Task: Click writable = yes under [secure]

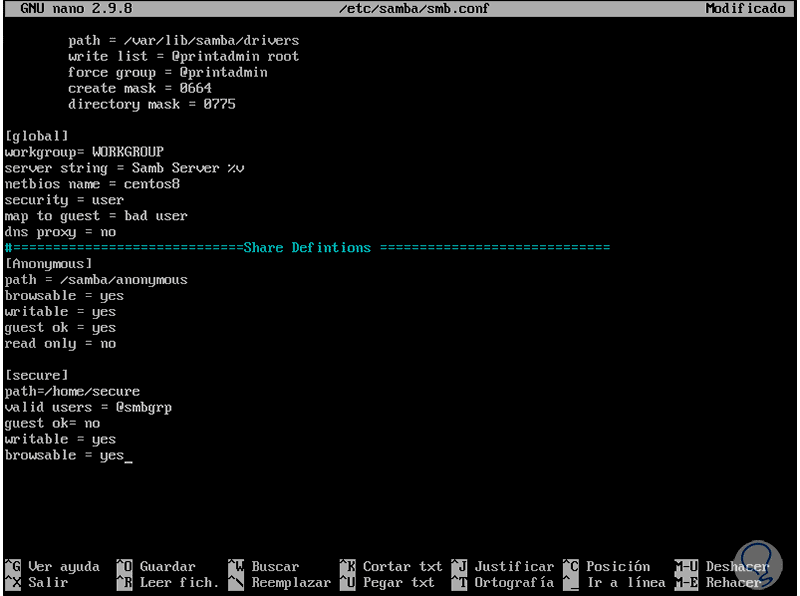Action: pos(60,439)
